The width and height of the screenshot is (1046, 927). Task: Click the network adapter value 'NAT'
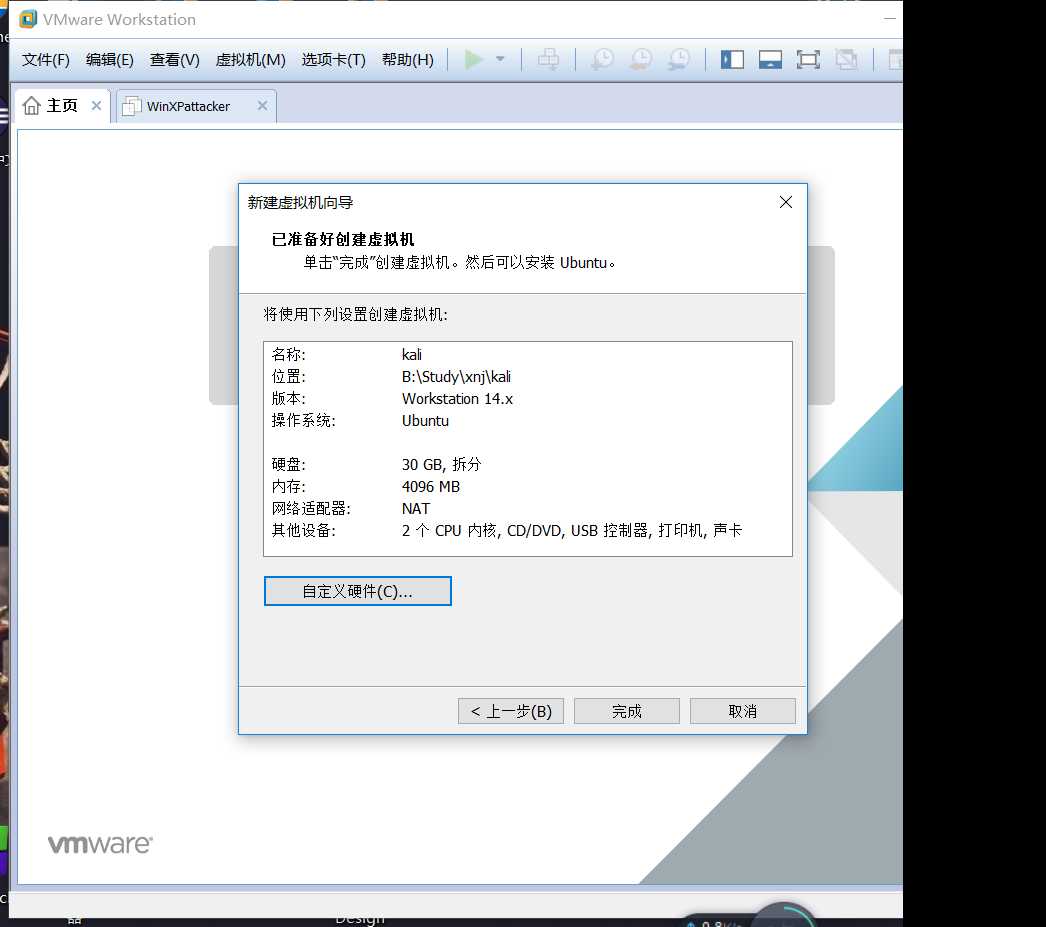[416, 509]
